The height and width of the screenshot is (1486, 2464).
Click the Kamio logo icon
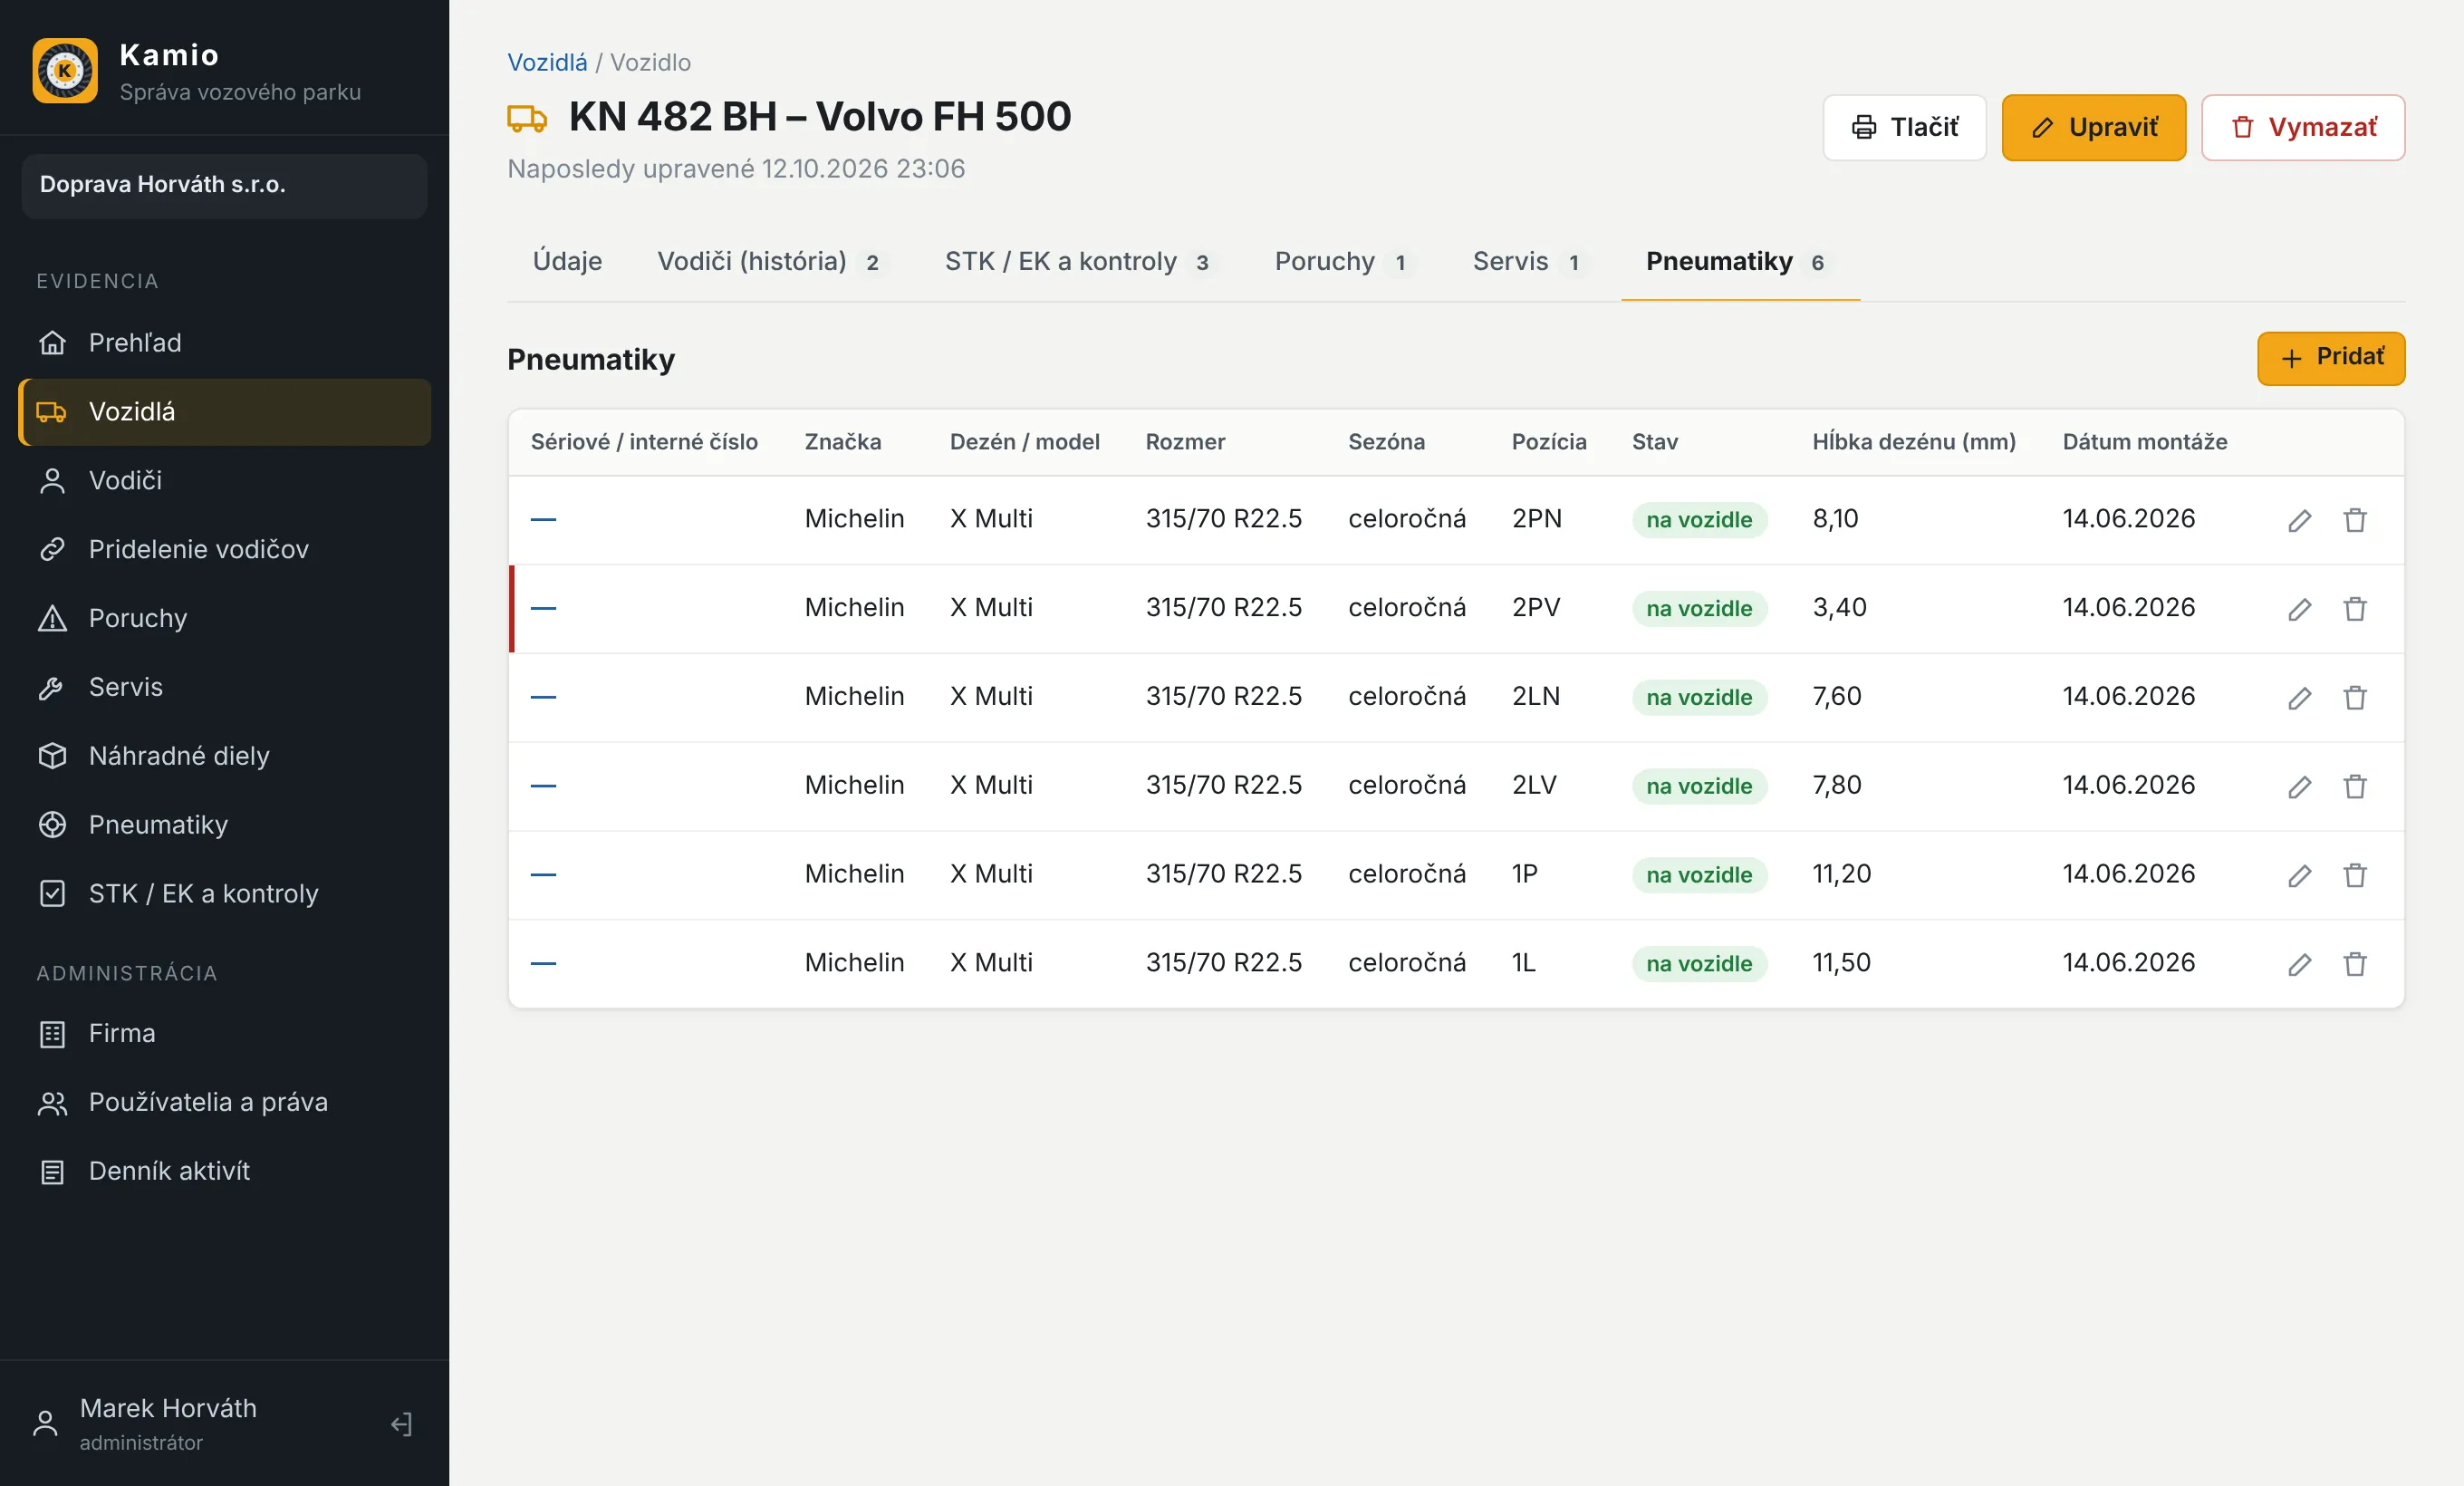click(x=65, y=71)
